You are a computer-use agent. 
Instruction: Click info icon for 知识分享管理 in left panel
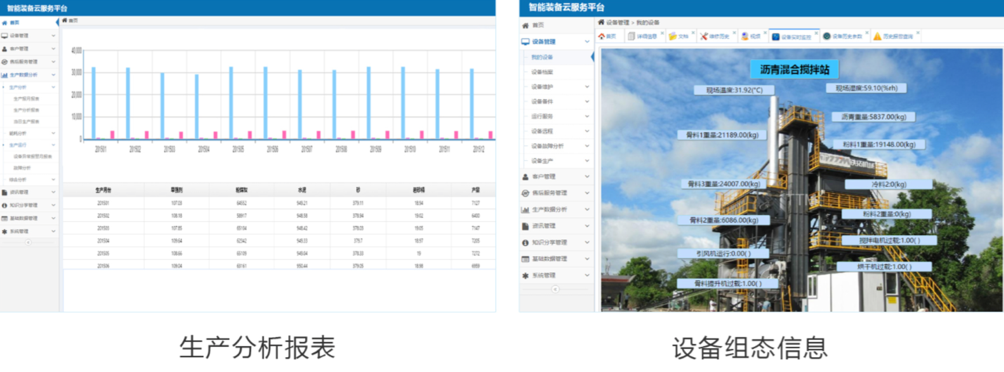[4, 206]
